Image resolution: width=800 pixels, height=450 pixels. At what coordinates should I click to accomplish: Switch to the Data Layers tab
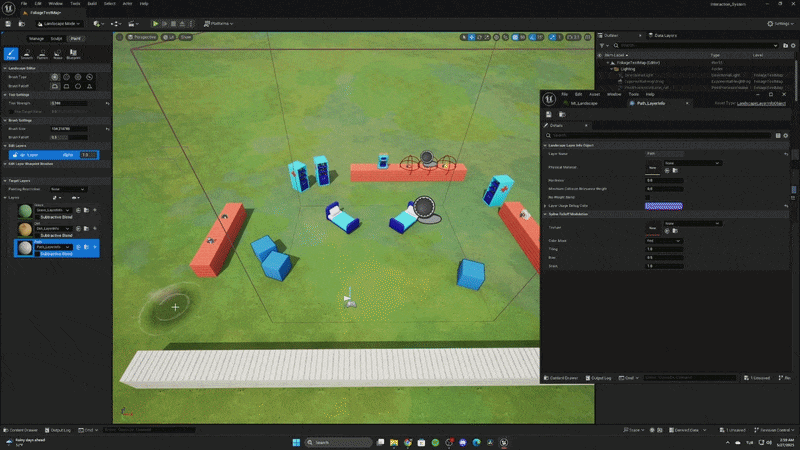point(665,36)
